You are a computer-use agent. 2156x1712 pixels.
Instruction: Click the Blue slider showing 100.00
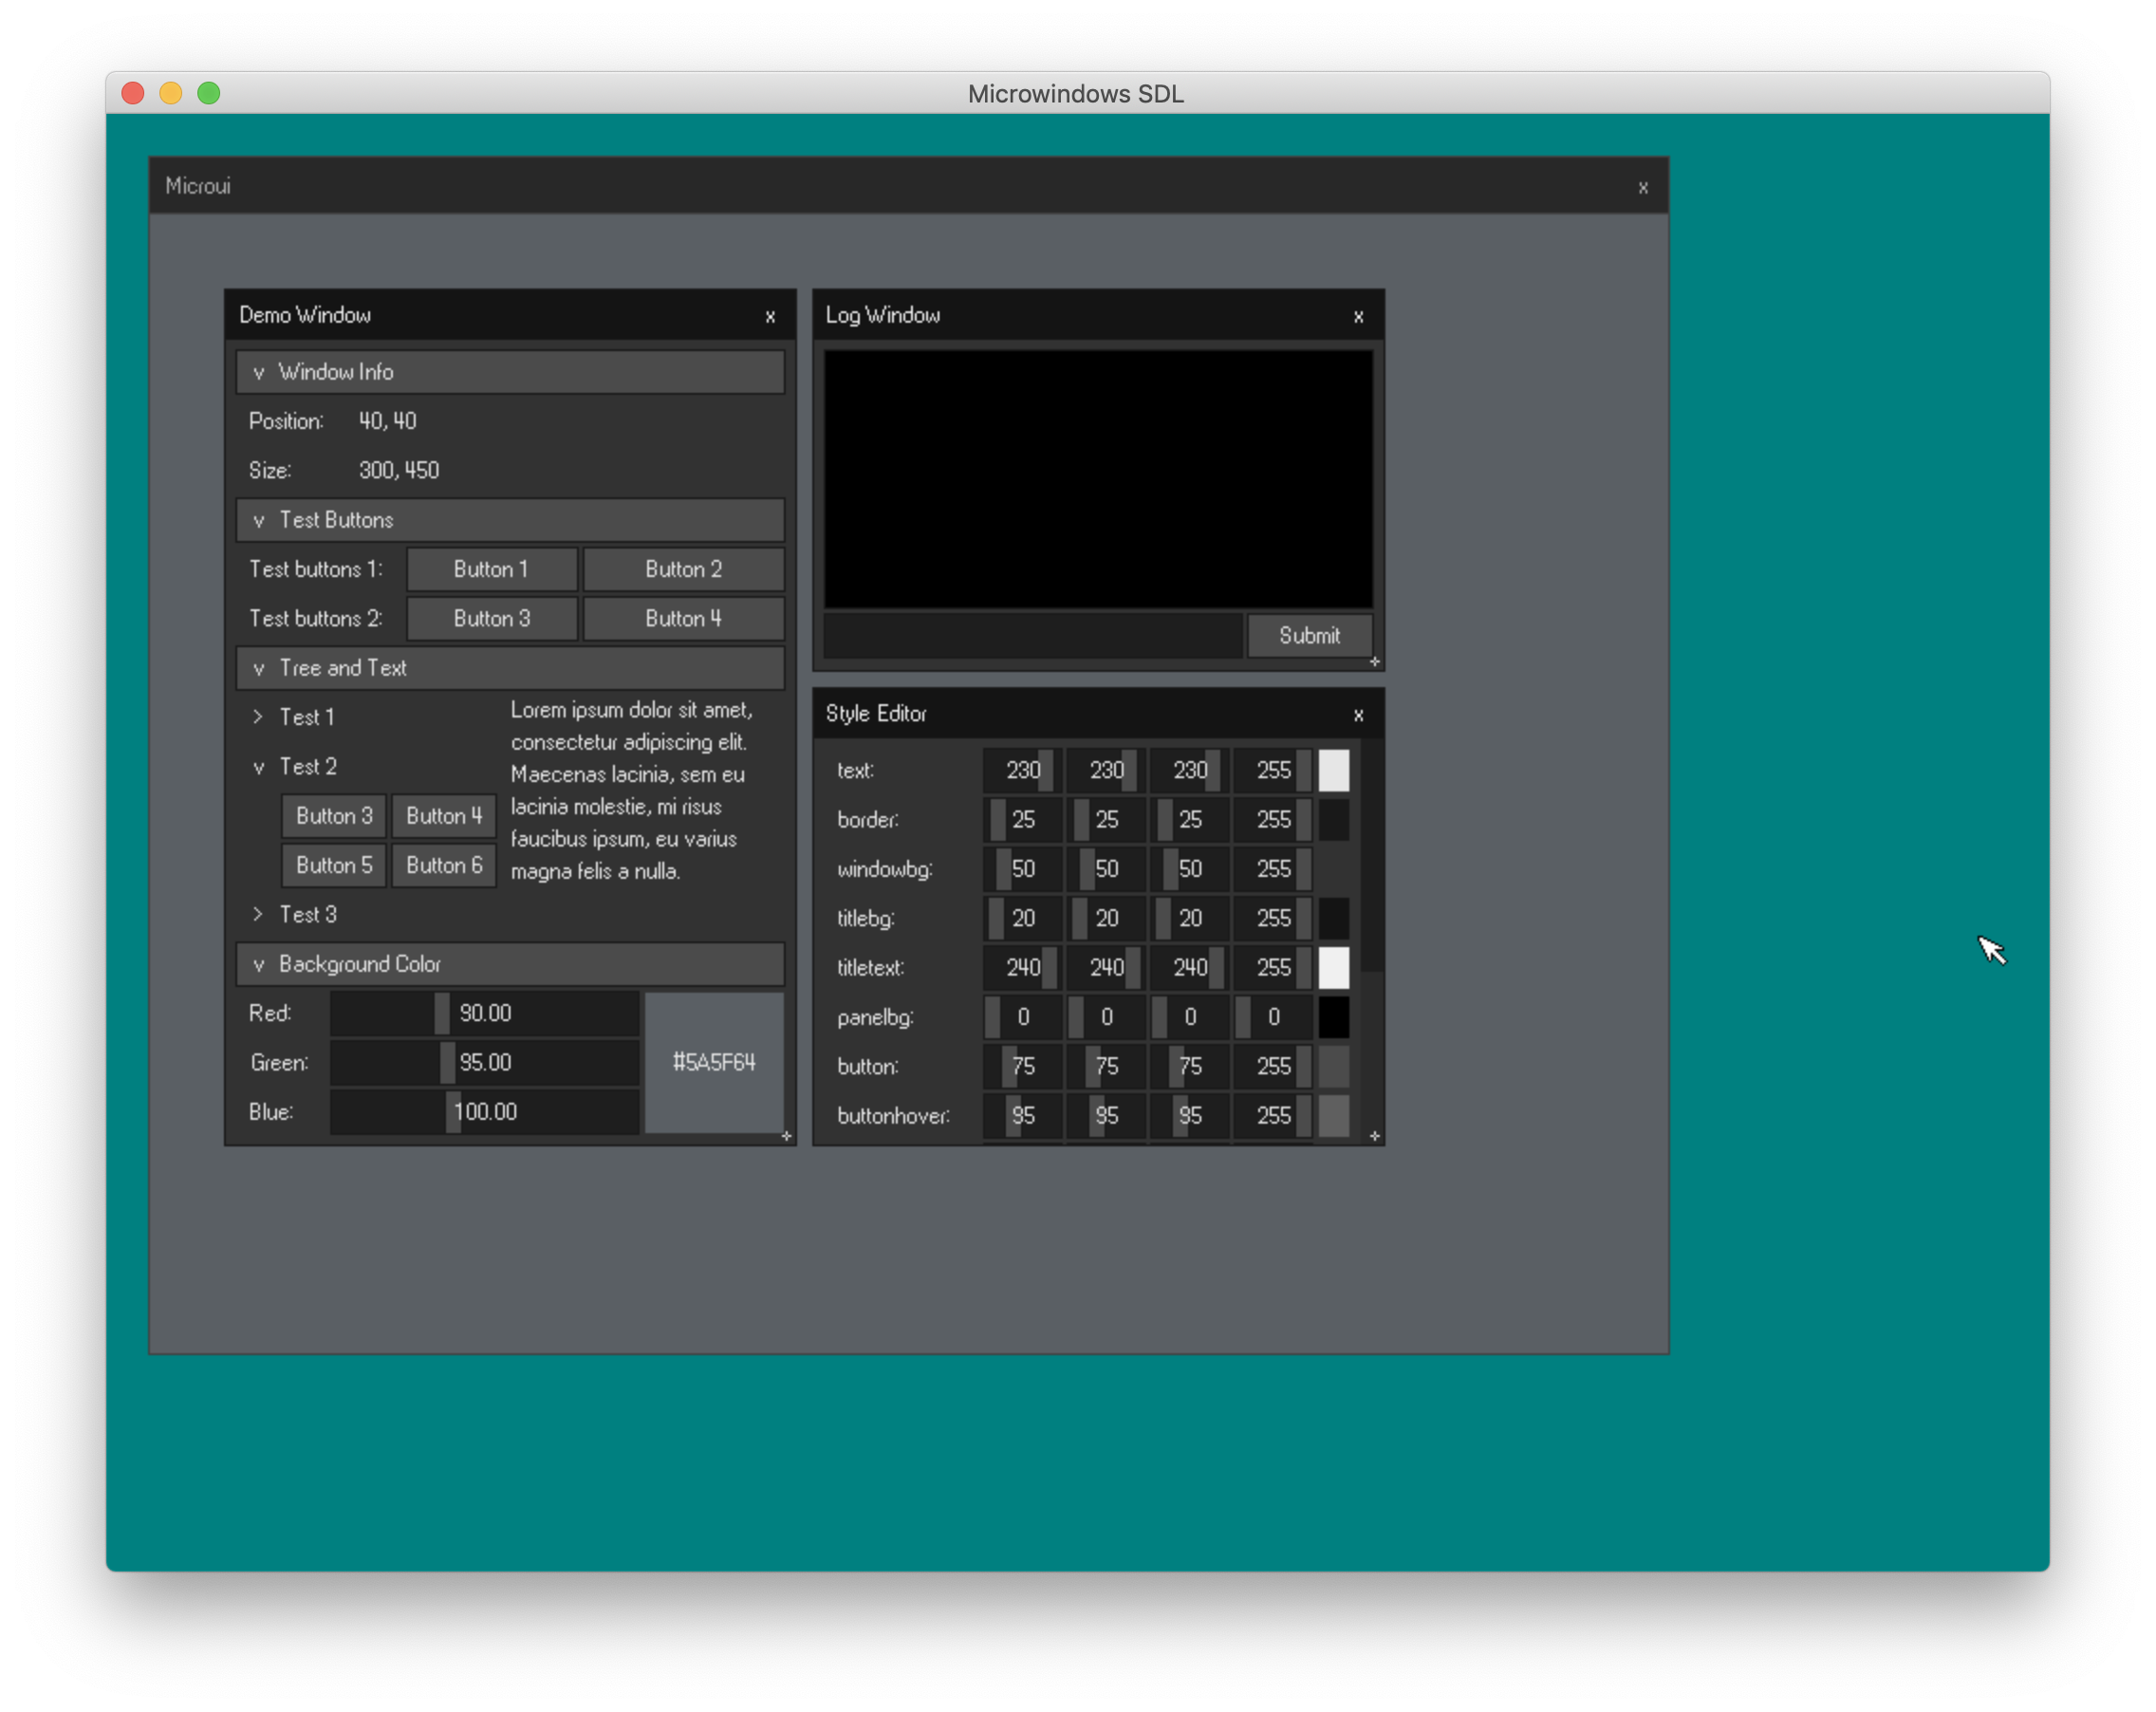tap(485, 1112)
